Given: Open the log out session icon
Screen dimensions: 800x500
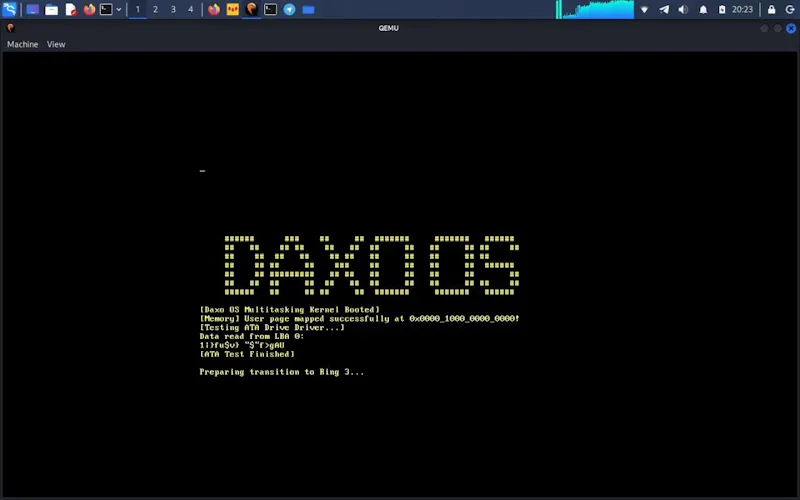Looking at the screenshot, I should (789, 9).
